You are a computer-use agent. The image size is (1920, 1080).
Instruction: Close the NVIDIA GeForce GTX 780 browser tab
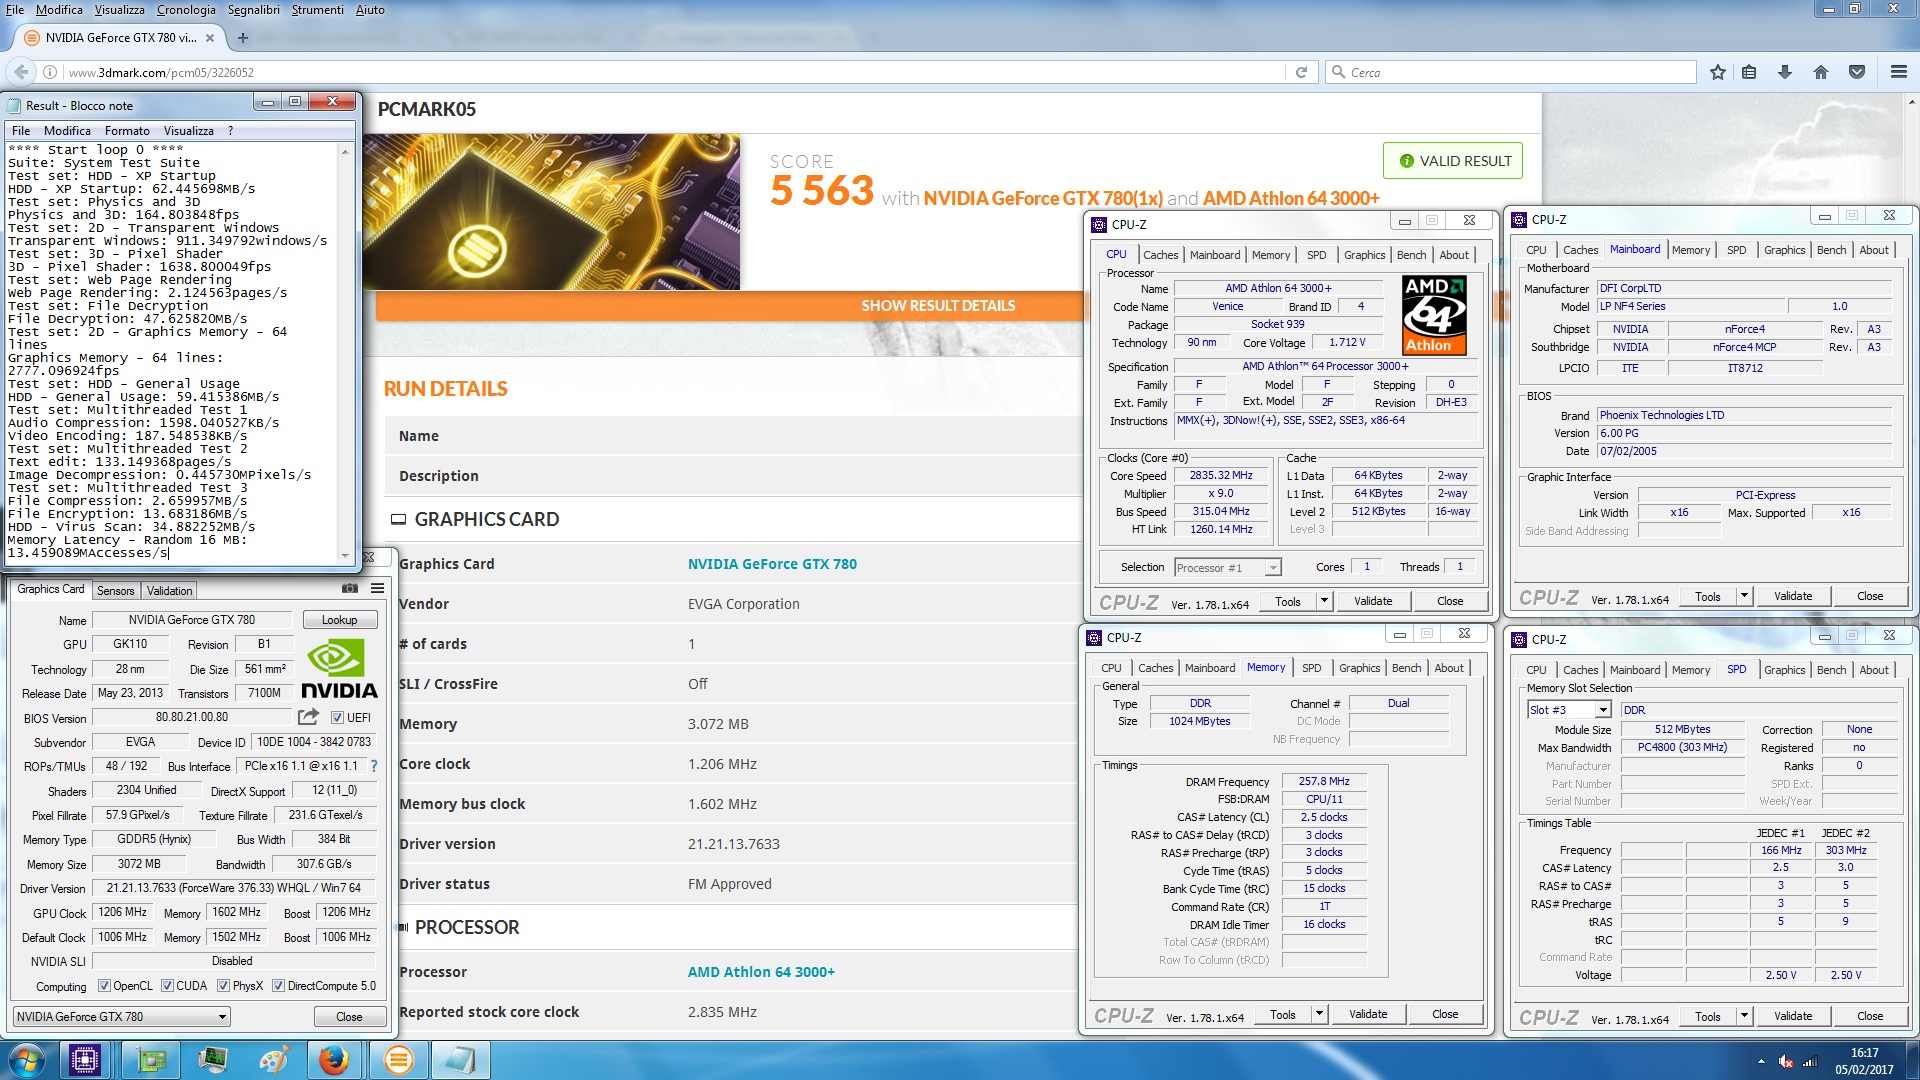click(x=209, y=38)
